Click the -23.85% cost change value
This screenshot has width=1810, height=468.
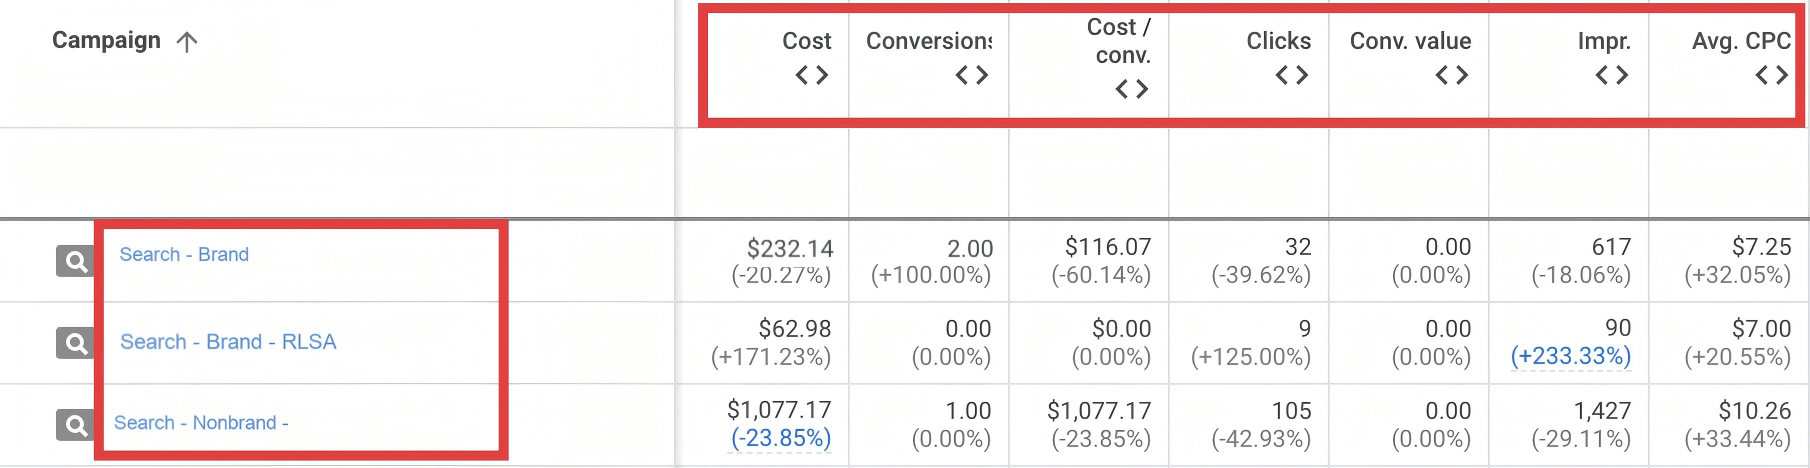(780, 438)
